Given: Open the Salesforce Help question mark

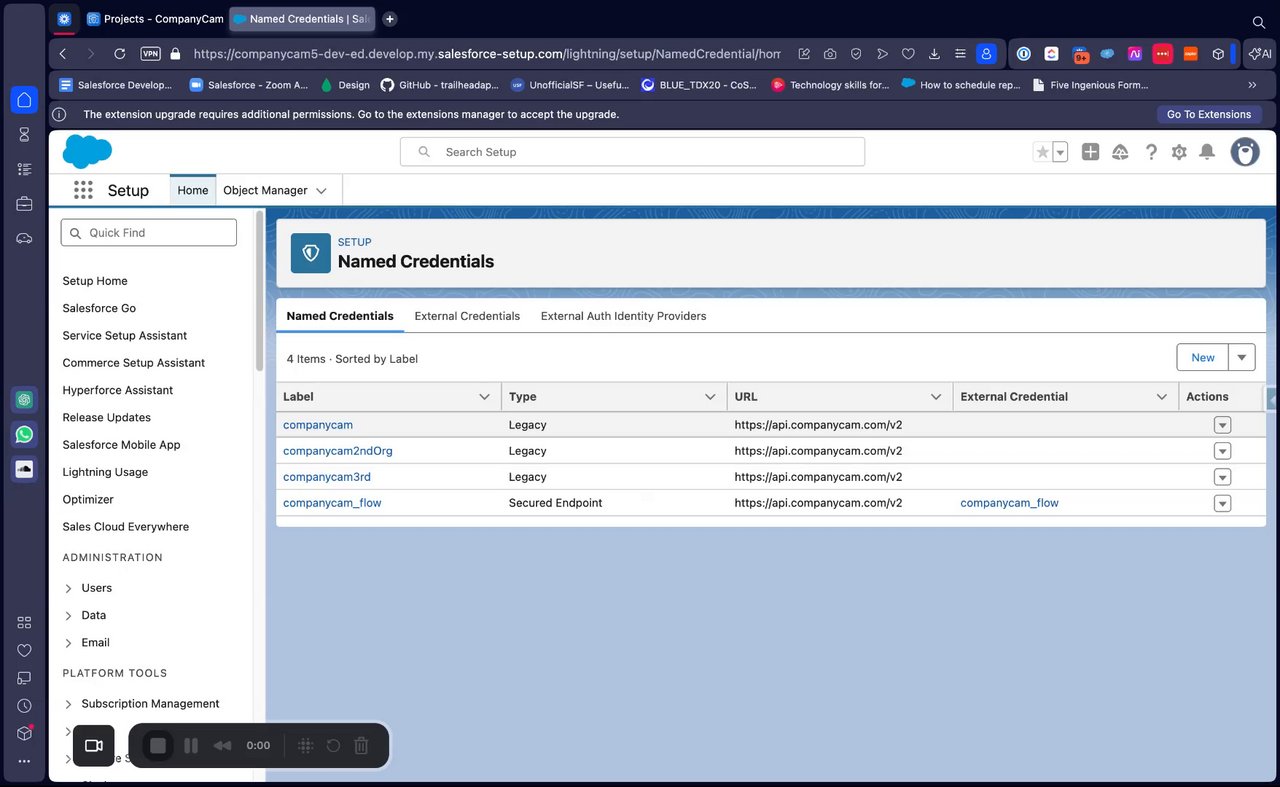Looking at the screenshot, I should 1151,152.
